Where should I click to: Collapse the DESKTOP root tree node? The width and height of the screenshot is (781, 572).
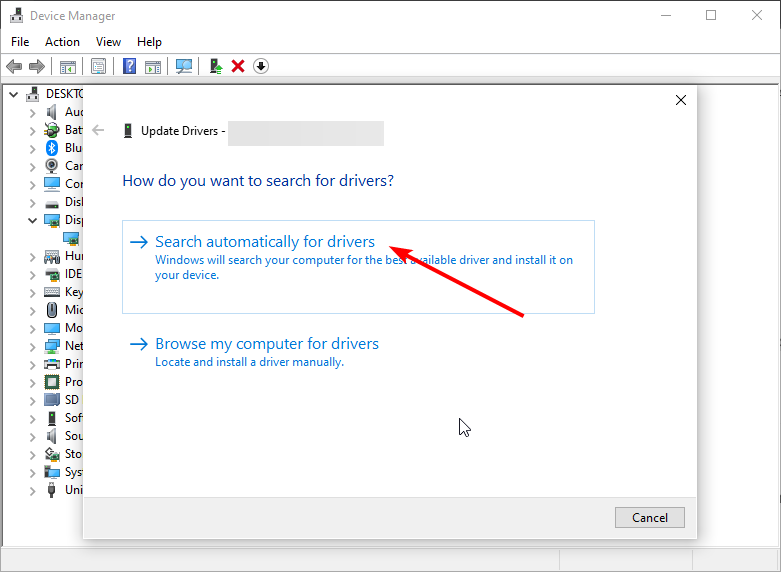(x=13, y=94)
